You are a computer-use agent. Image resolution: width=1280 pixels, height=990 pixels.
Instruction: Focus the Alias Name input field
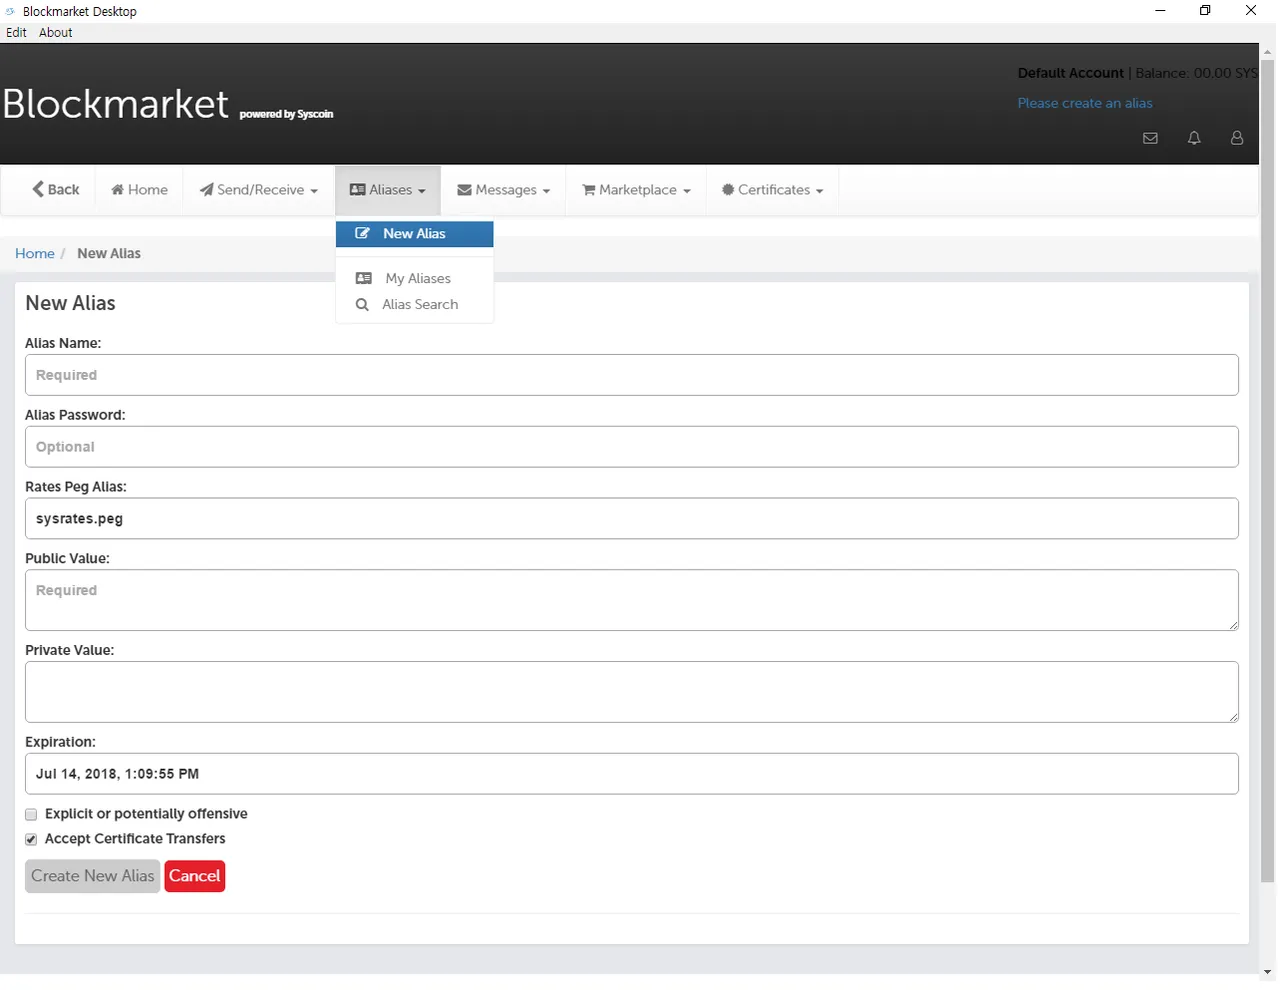pyautogui.click(x=632, y=375)
